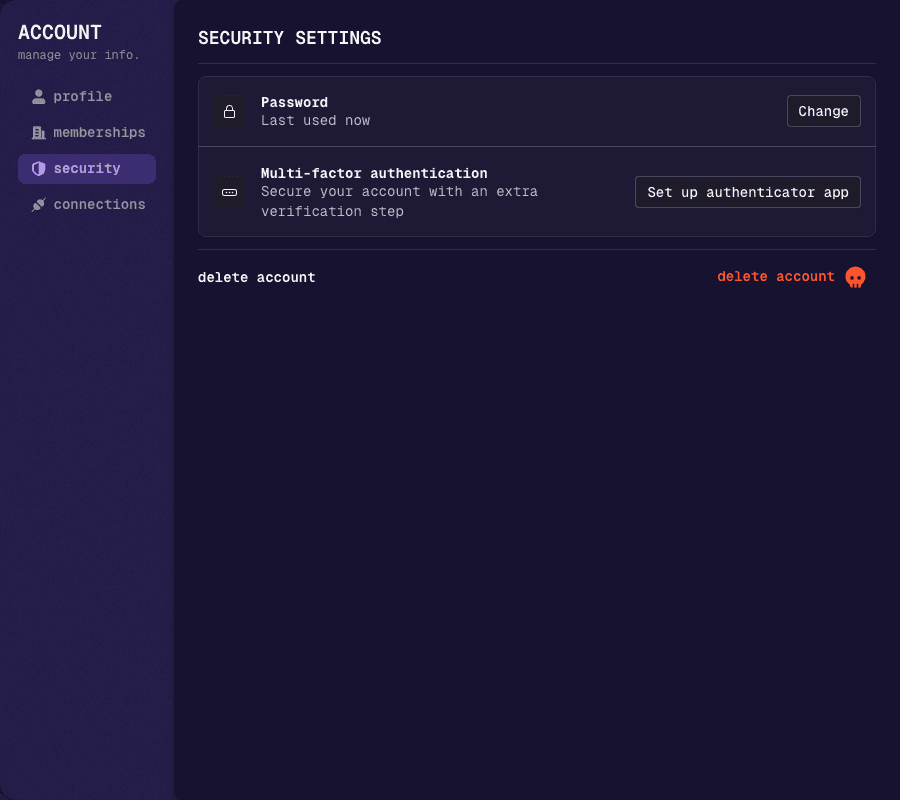Set up authenticator app
Viewport: 900px width, 800px height.
[x=747, y=192]
